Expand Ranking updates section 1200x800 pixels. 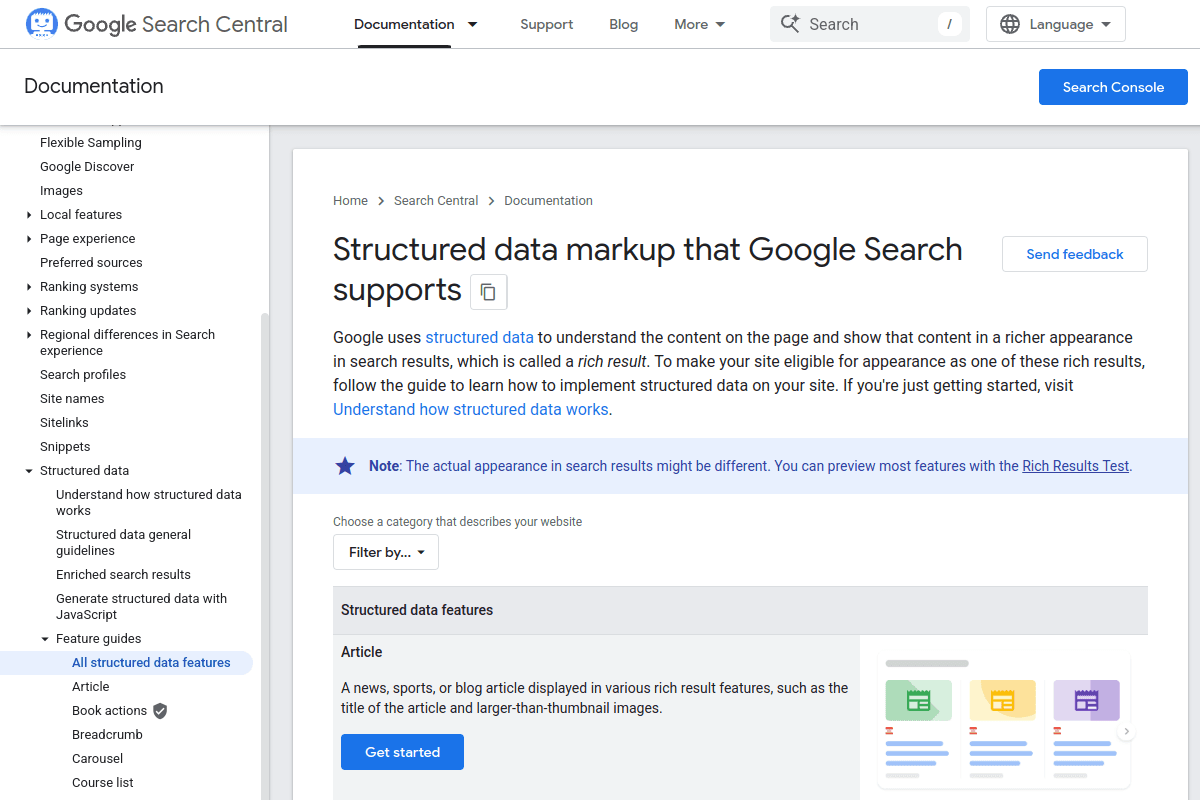pyautogui.click(x=29, y=311)
